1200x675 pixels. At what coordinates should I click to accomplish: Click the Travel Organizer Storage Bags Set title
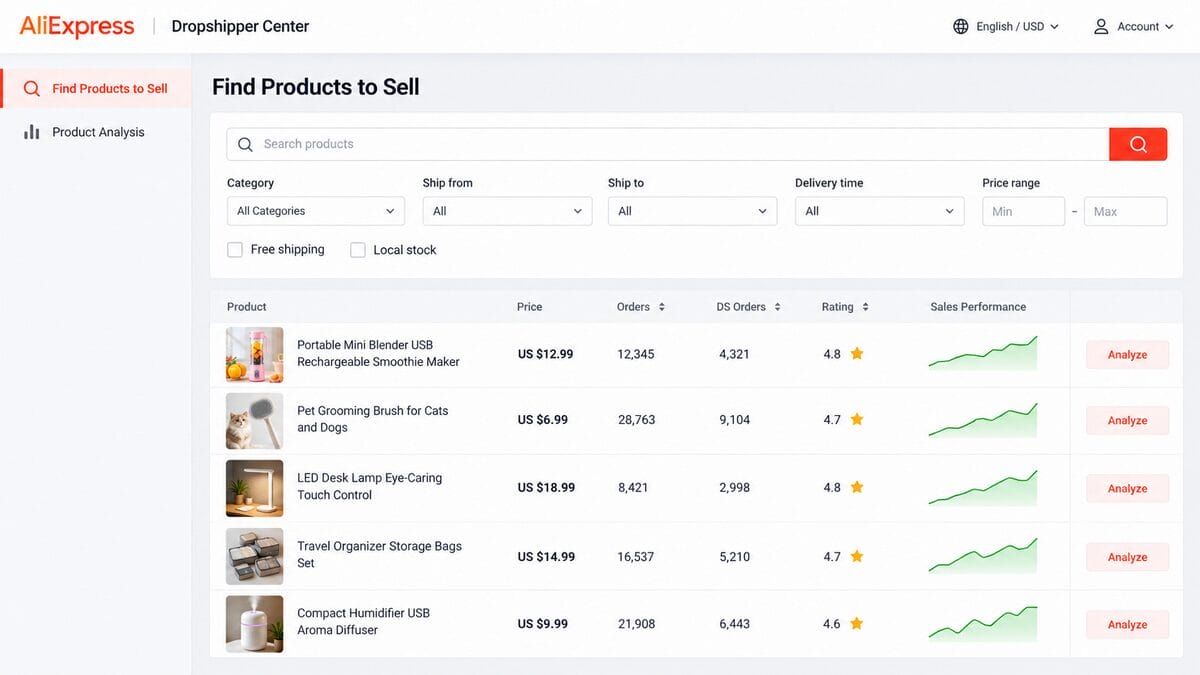pyautogui.click(x=379, y=555)
